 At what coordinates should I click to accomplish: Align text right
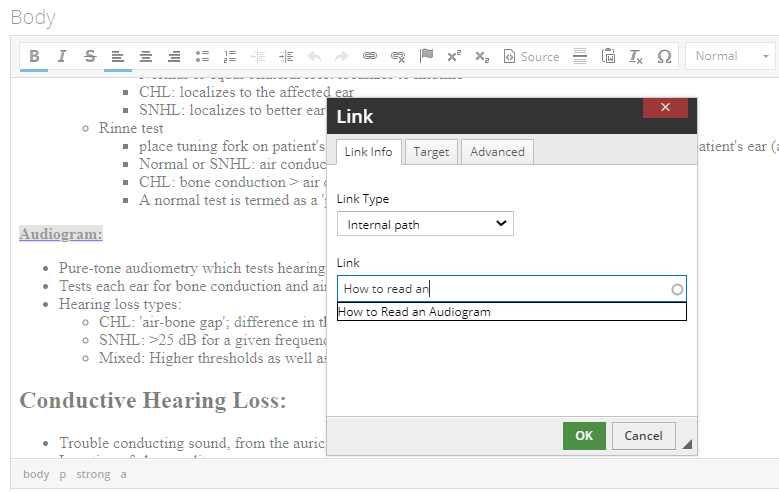pos(174,56)
